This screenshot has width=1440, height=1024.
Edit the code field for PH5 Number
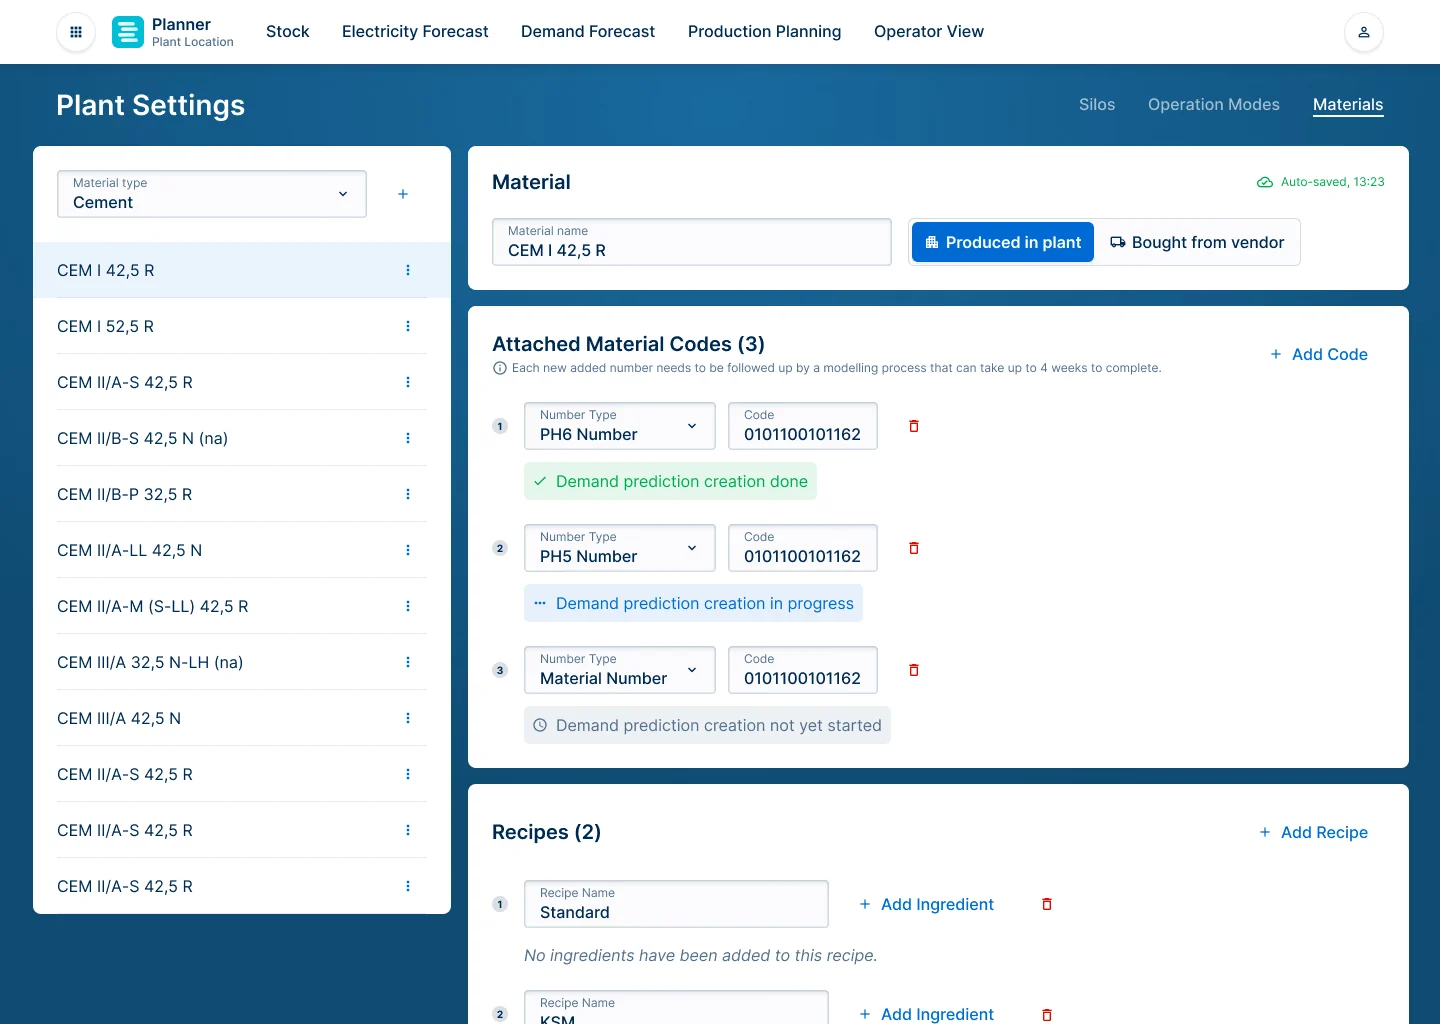(803, 548)
